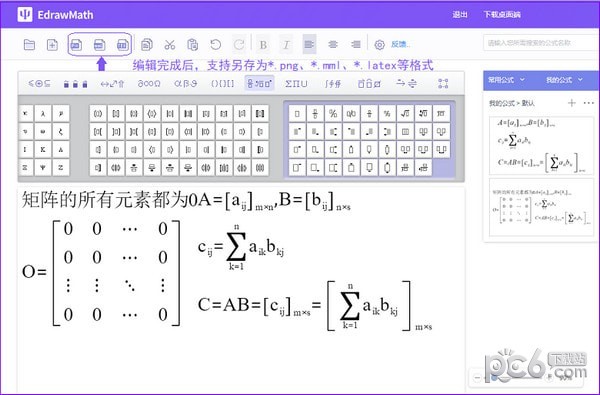Save the formula as a PNG image
Screen dimensions: 600x395
point(76,45)
